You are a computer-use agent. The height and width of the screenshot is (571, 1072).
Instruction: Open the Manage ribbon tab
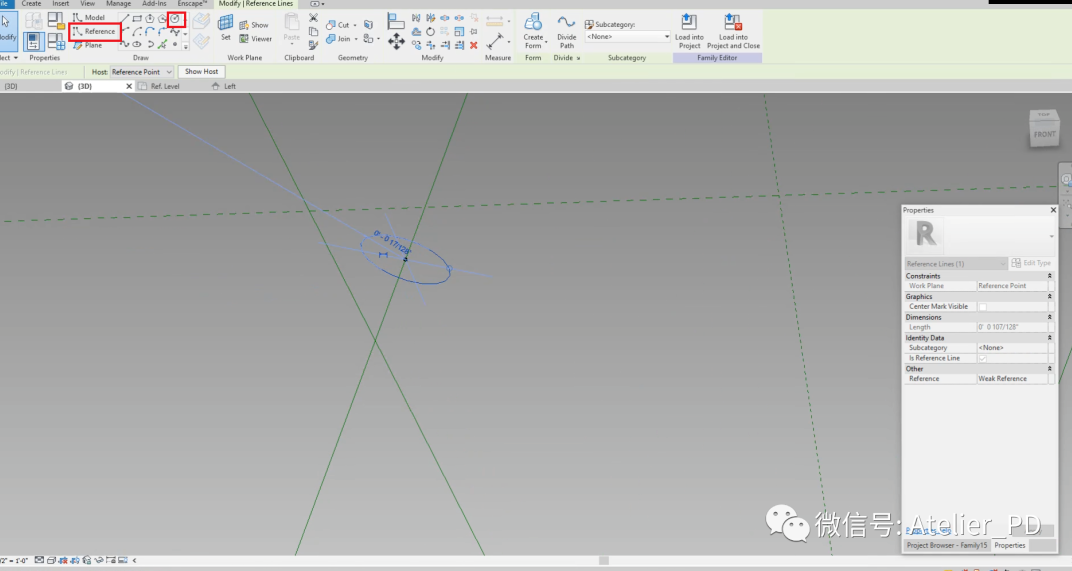(118, 3)
